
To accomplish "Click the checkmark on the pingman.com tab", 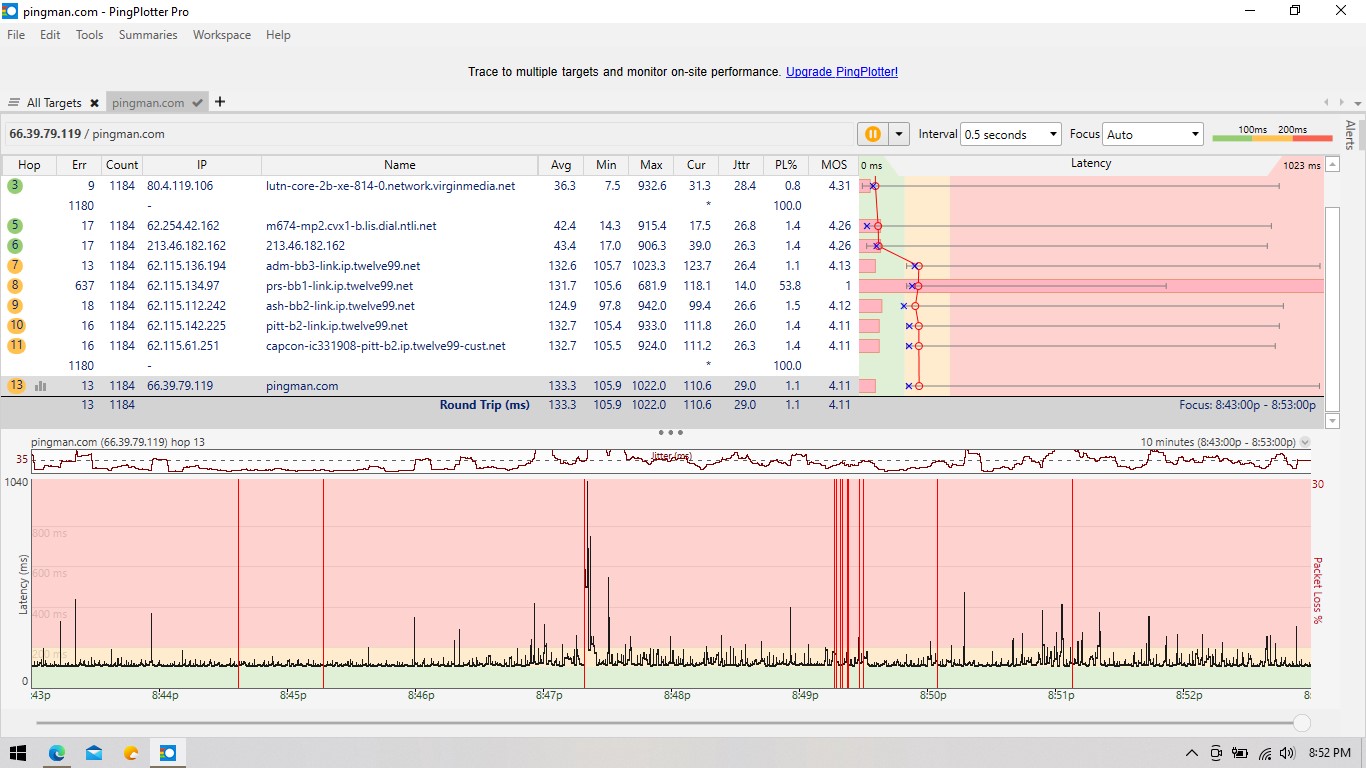I will point(198,103).
